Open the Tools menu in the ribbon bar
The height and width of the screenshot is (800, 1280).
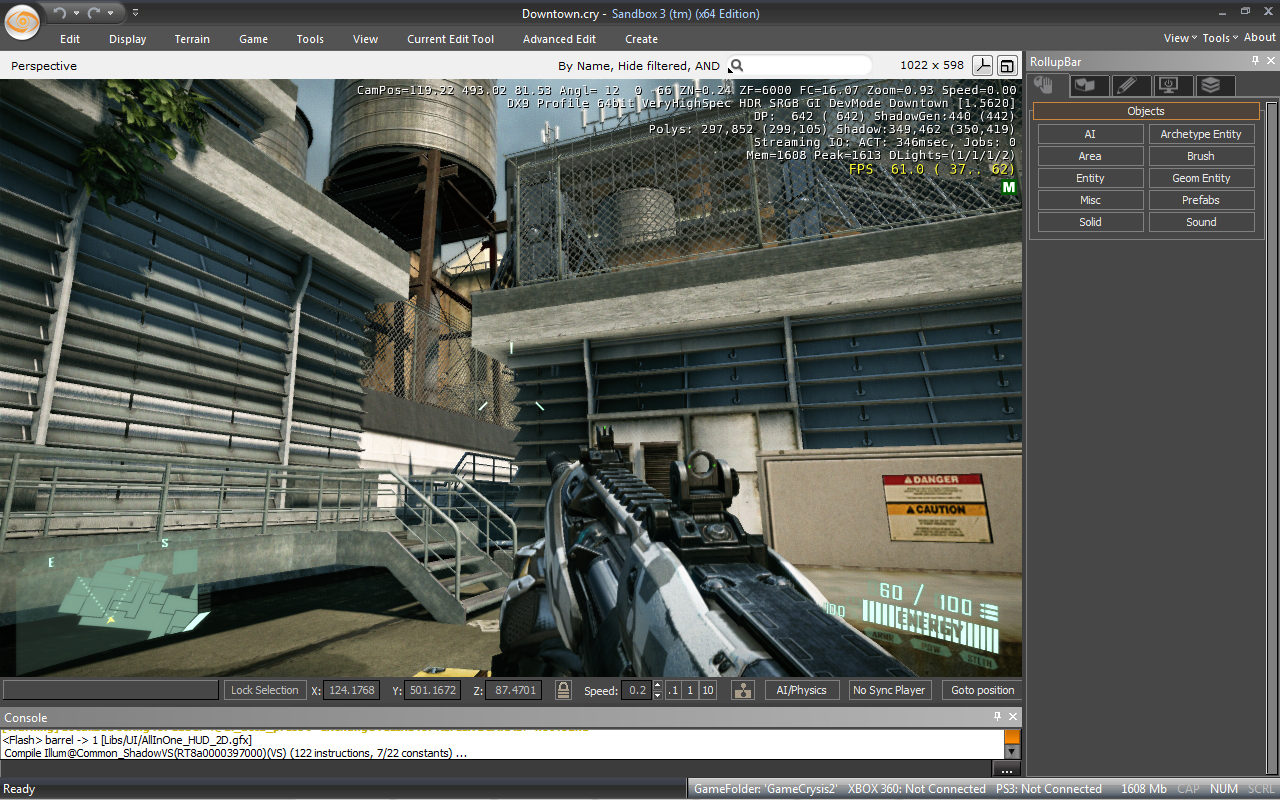click(310, 39)
